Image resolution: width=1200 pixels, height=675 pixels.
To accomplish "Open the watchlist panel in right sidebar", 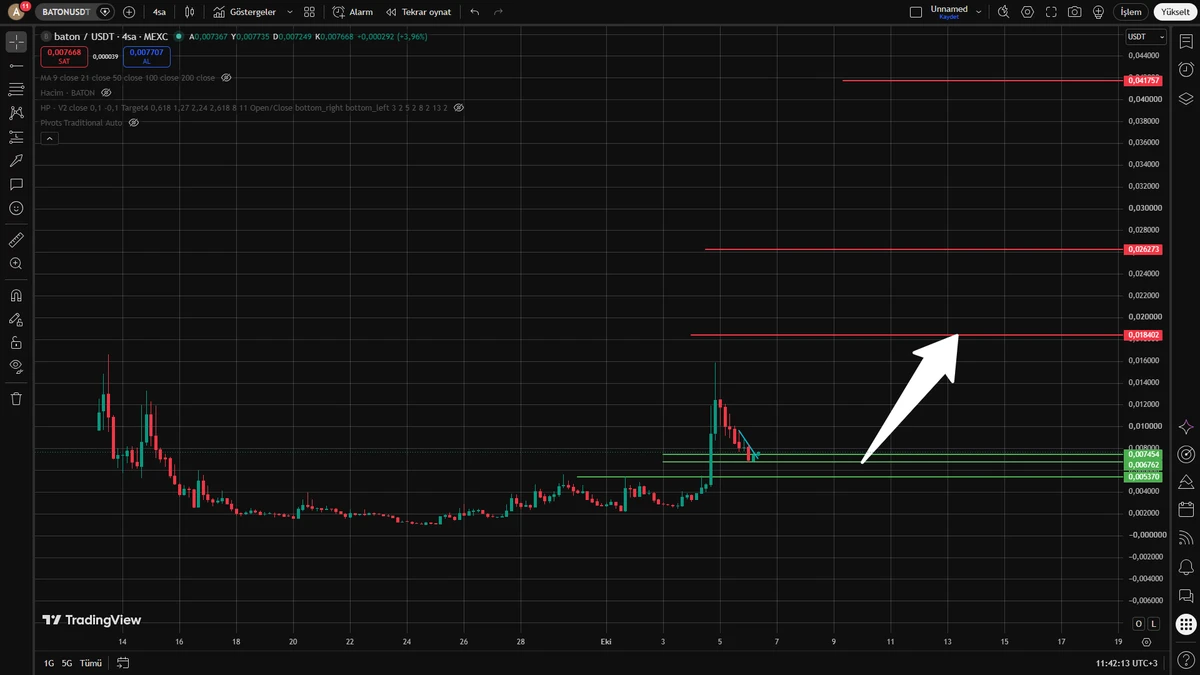I will pos(1186,42).
